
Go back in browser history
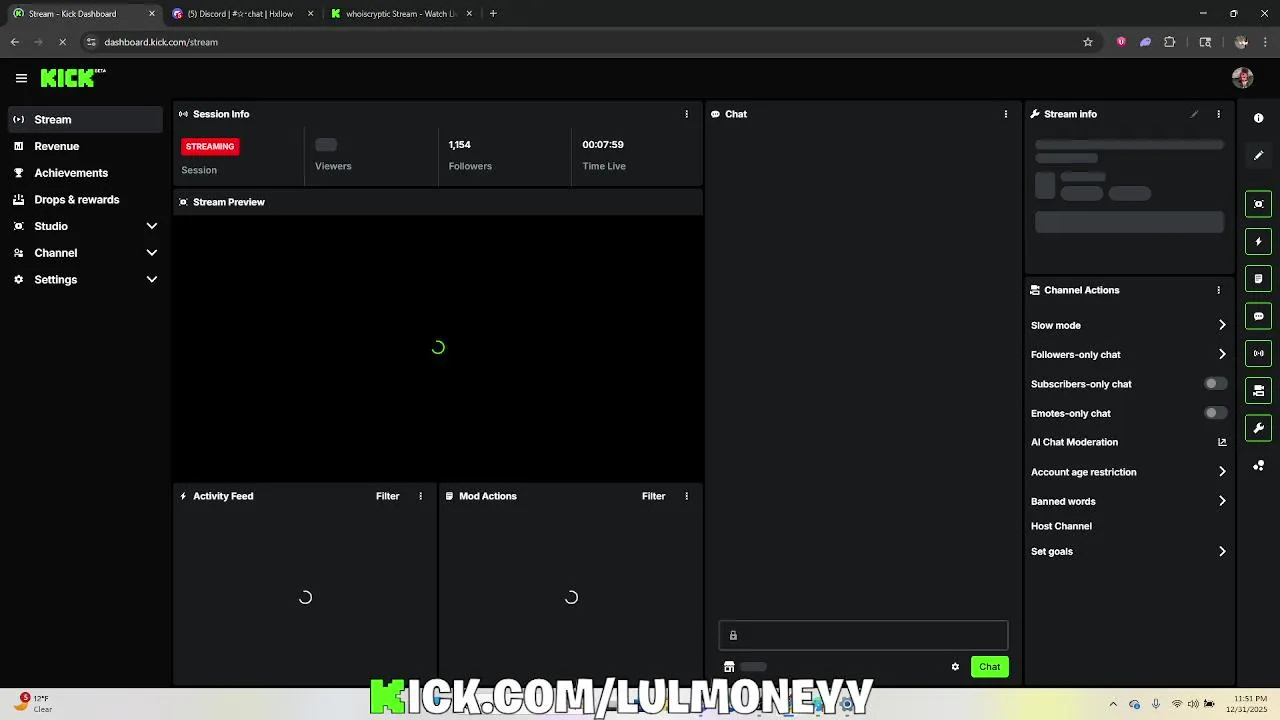pos(15,42)
